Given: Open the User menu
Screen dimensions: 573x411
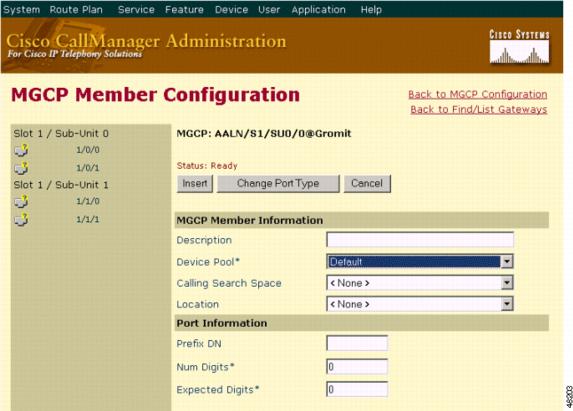Looking at the screenshot, I should tap(269, 9).
